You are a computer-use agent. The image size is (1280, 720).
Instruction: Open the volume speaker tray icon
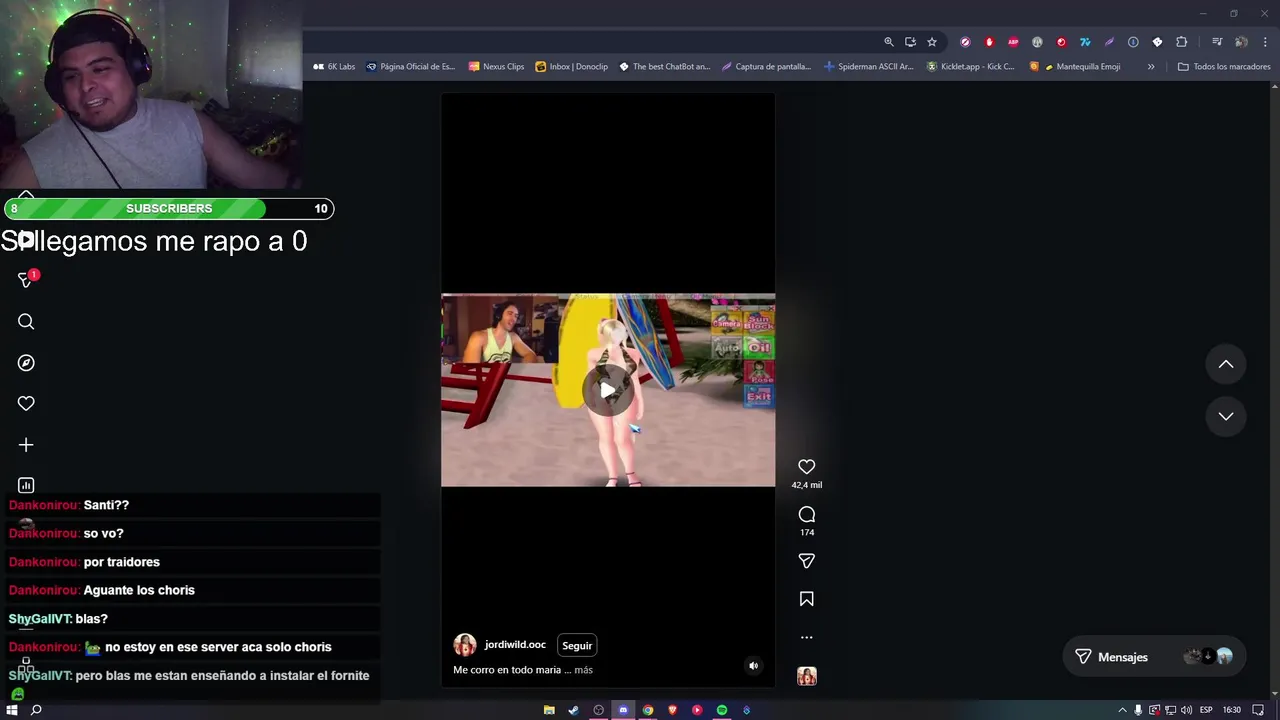(1185, 710)
